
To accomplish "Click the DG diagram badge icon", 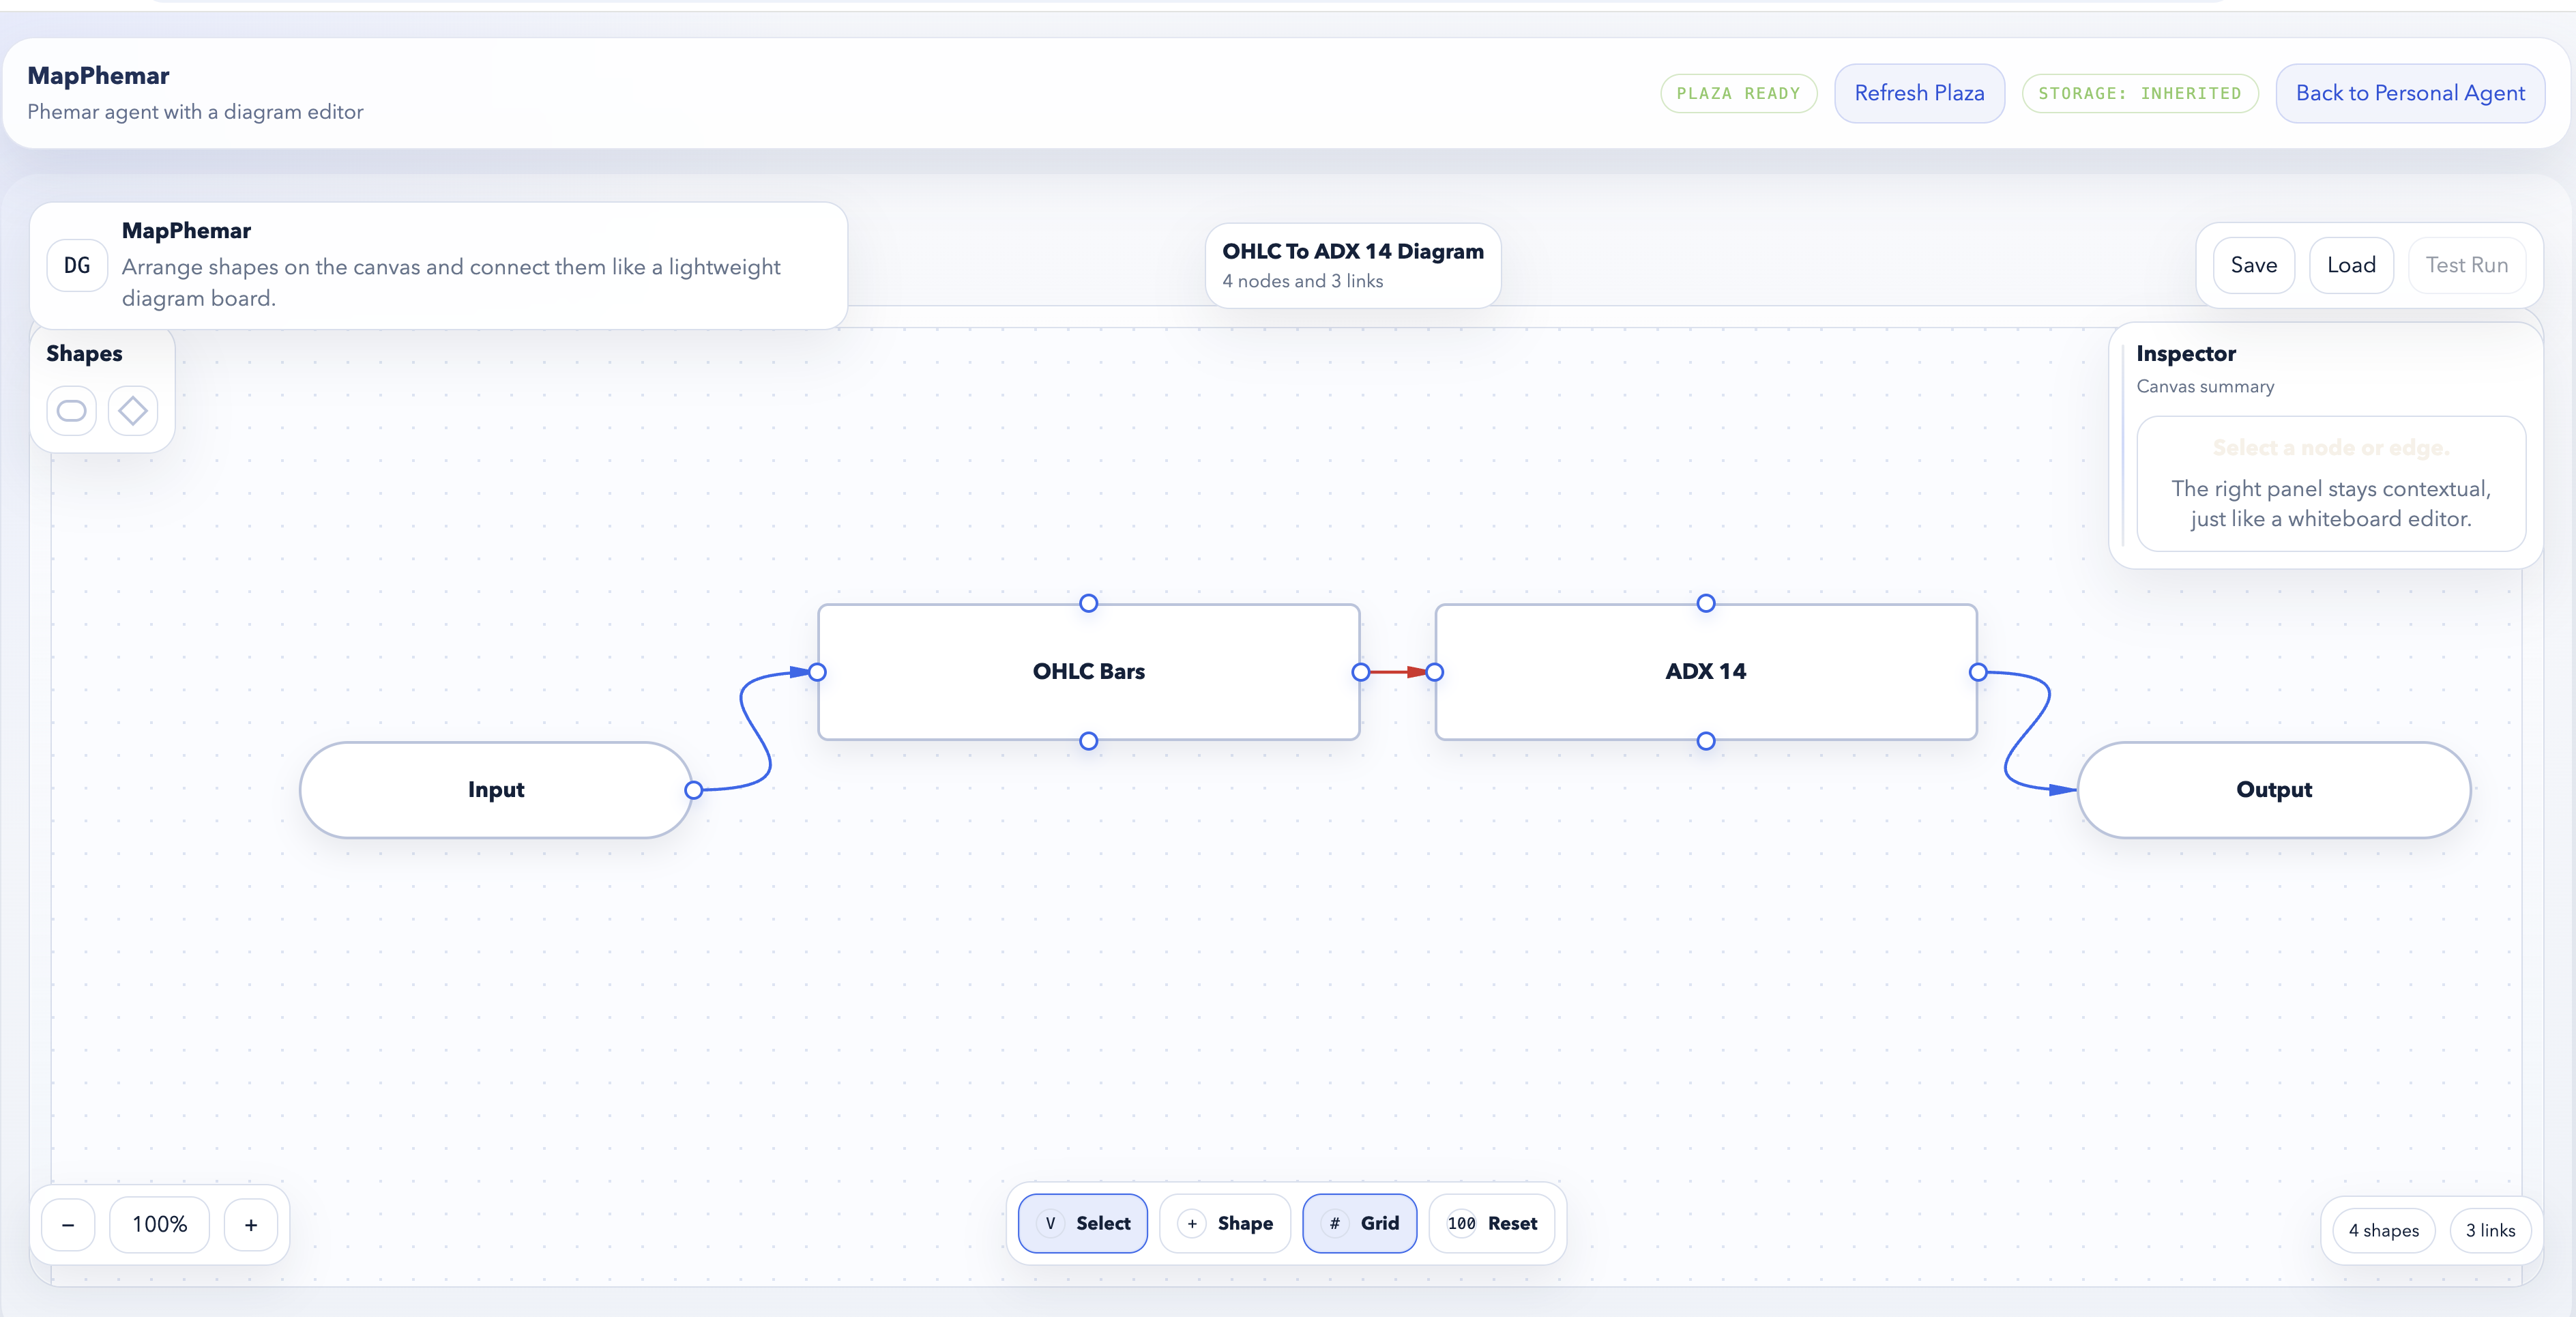I will point(77,266).
